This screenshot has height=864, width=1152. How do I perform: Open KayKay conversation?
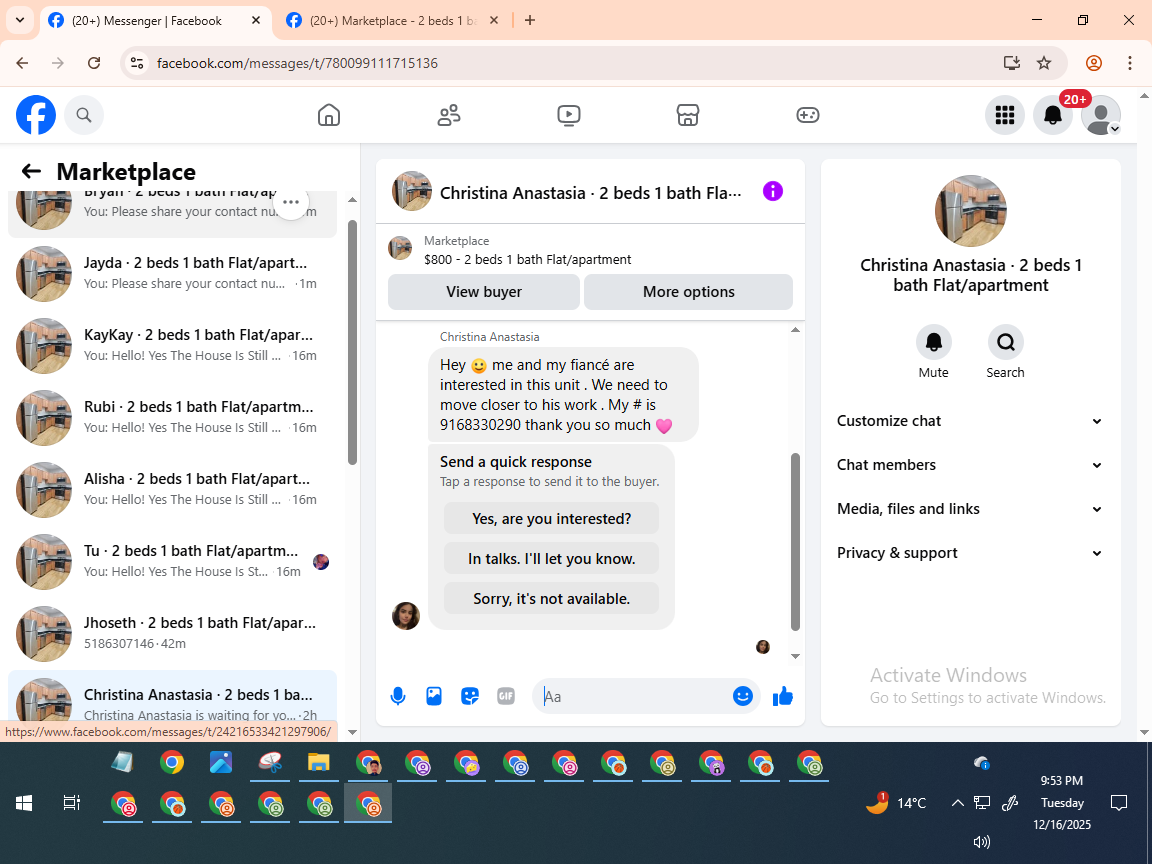coord(172,345)
